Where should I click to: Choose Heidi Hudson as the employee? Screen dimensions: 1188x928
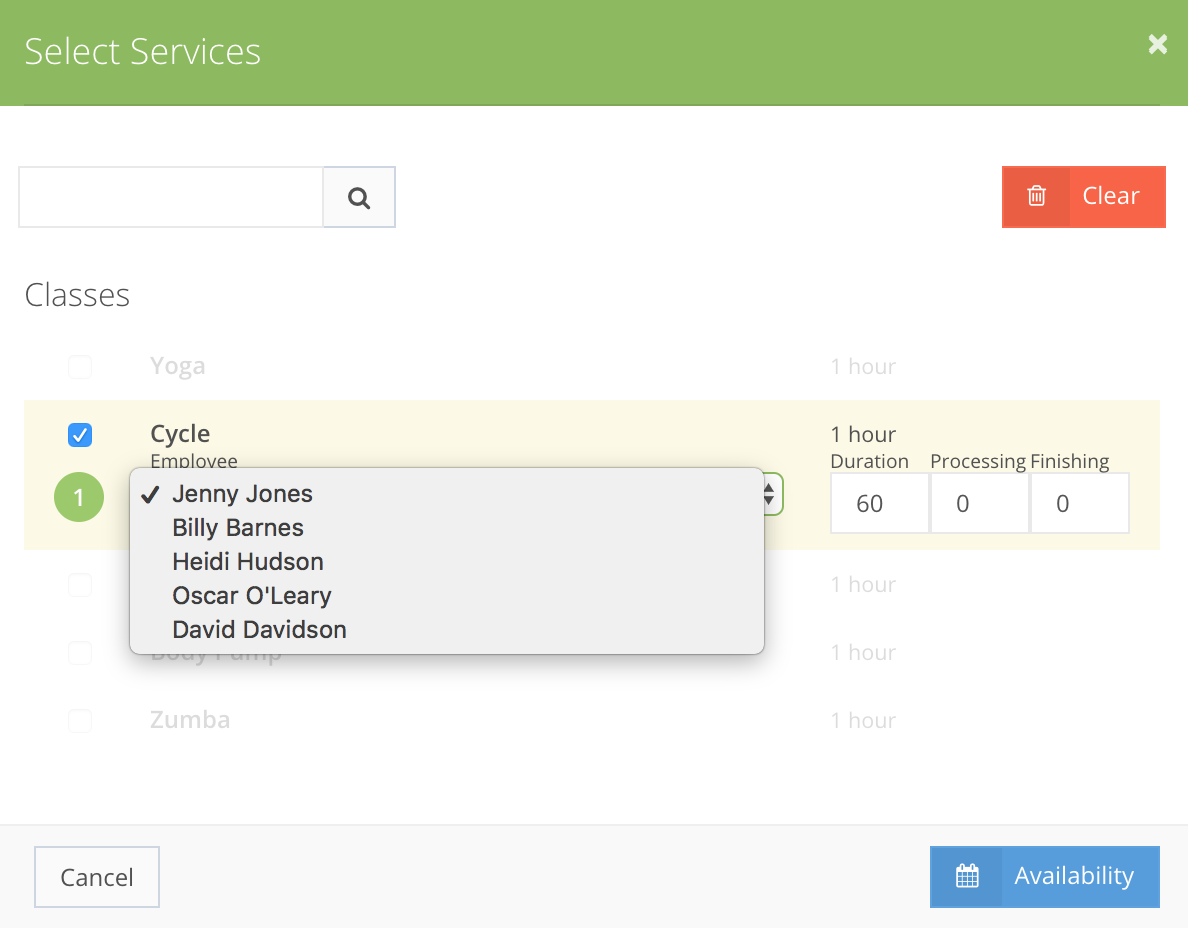coord(247,561)
